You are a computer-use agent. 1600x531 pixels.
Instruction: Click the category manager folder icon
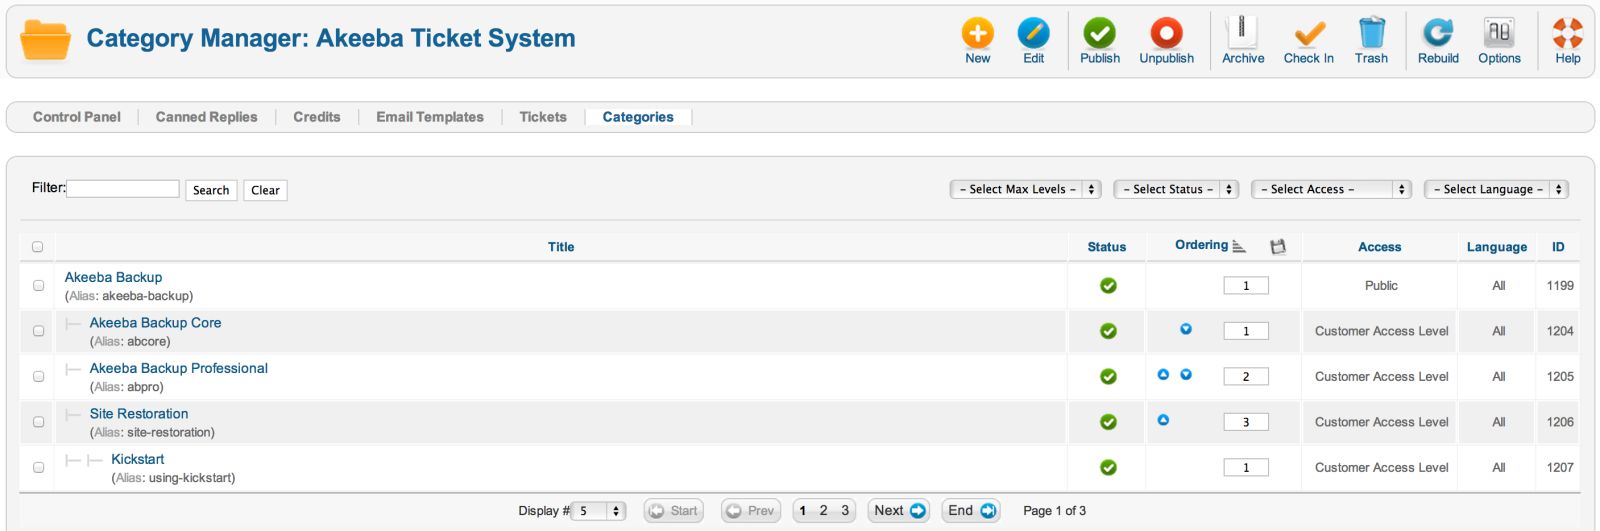(x=45, y=40)
